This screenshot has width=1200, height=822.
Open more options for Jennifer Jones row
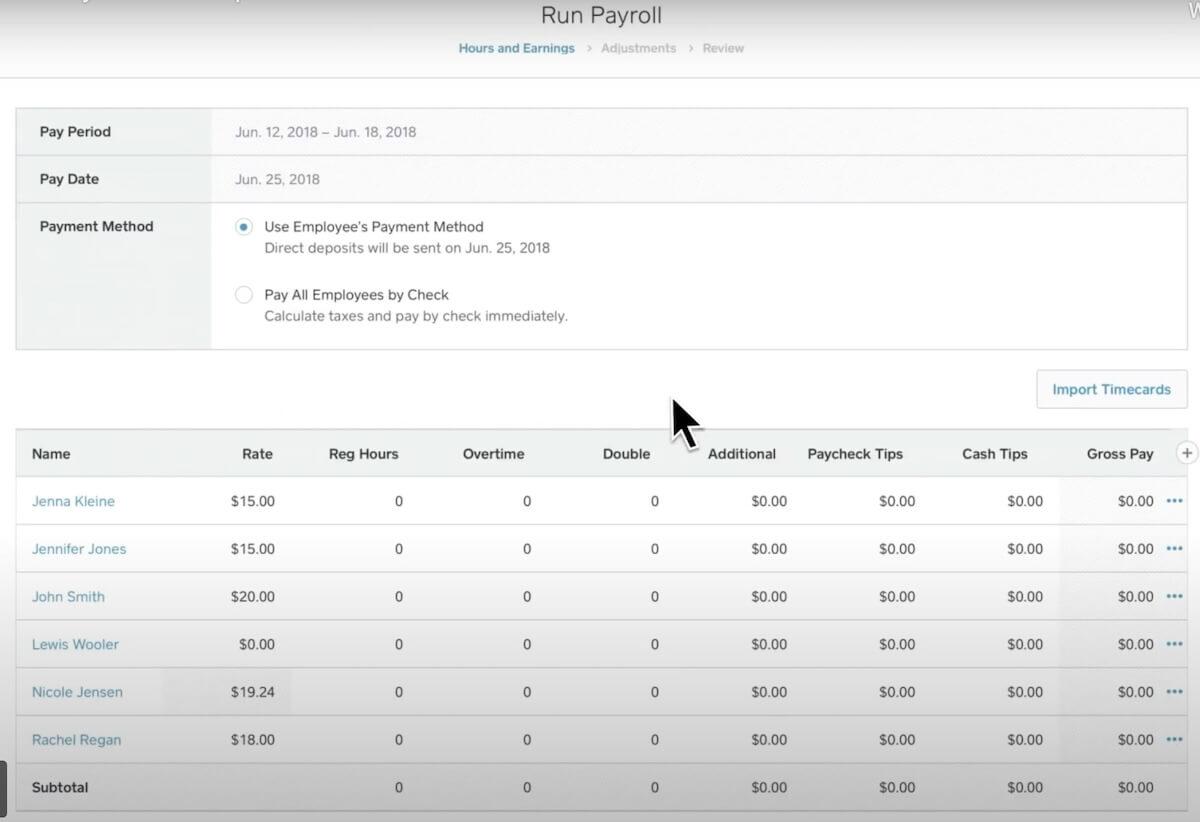point(1174,549)
